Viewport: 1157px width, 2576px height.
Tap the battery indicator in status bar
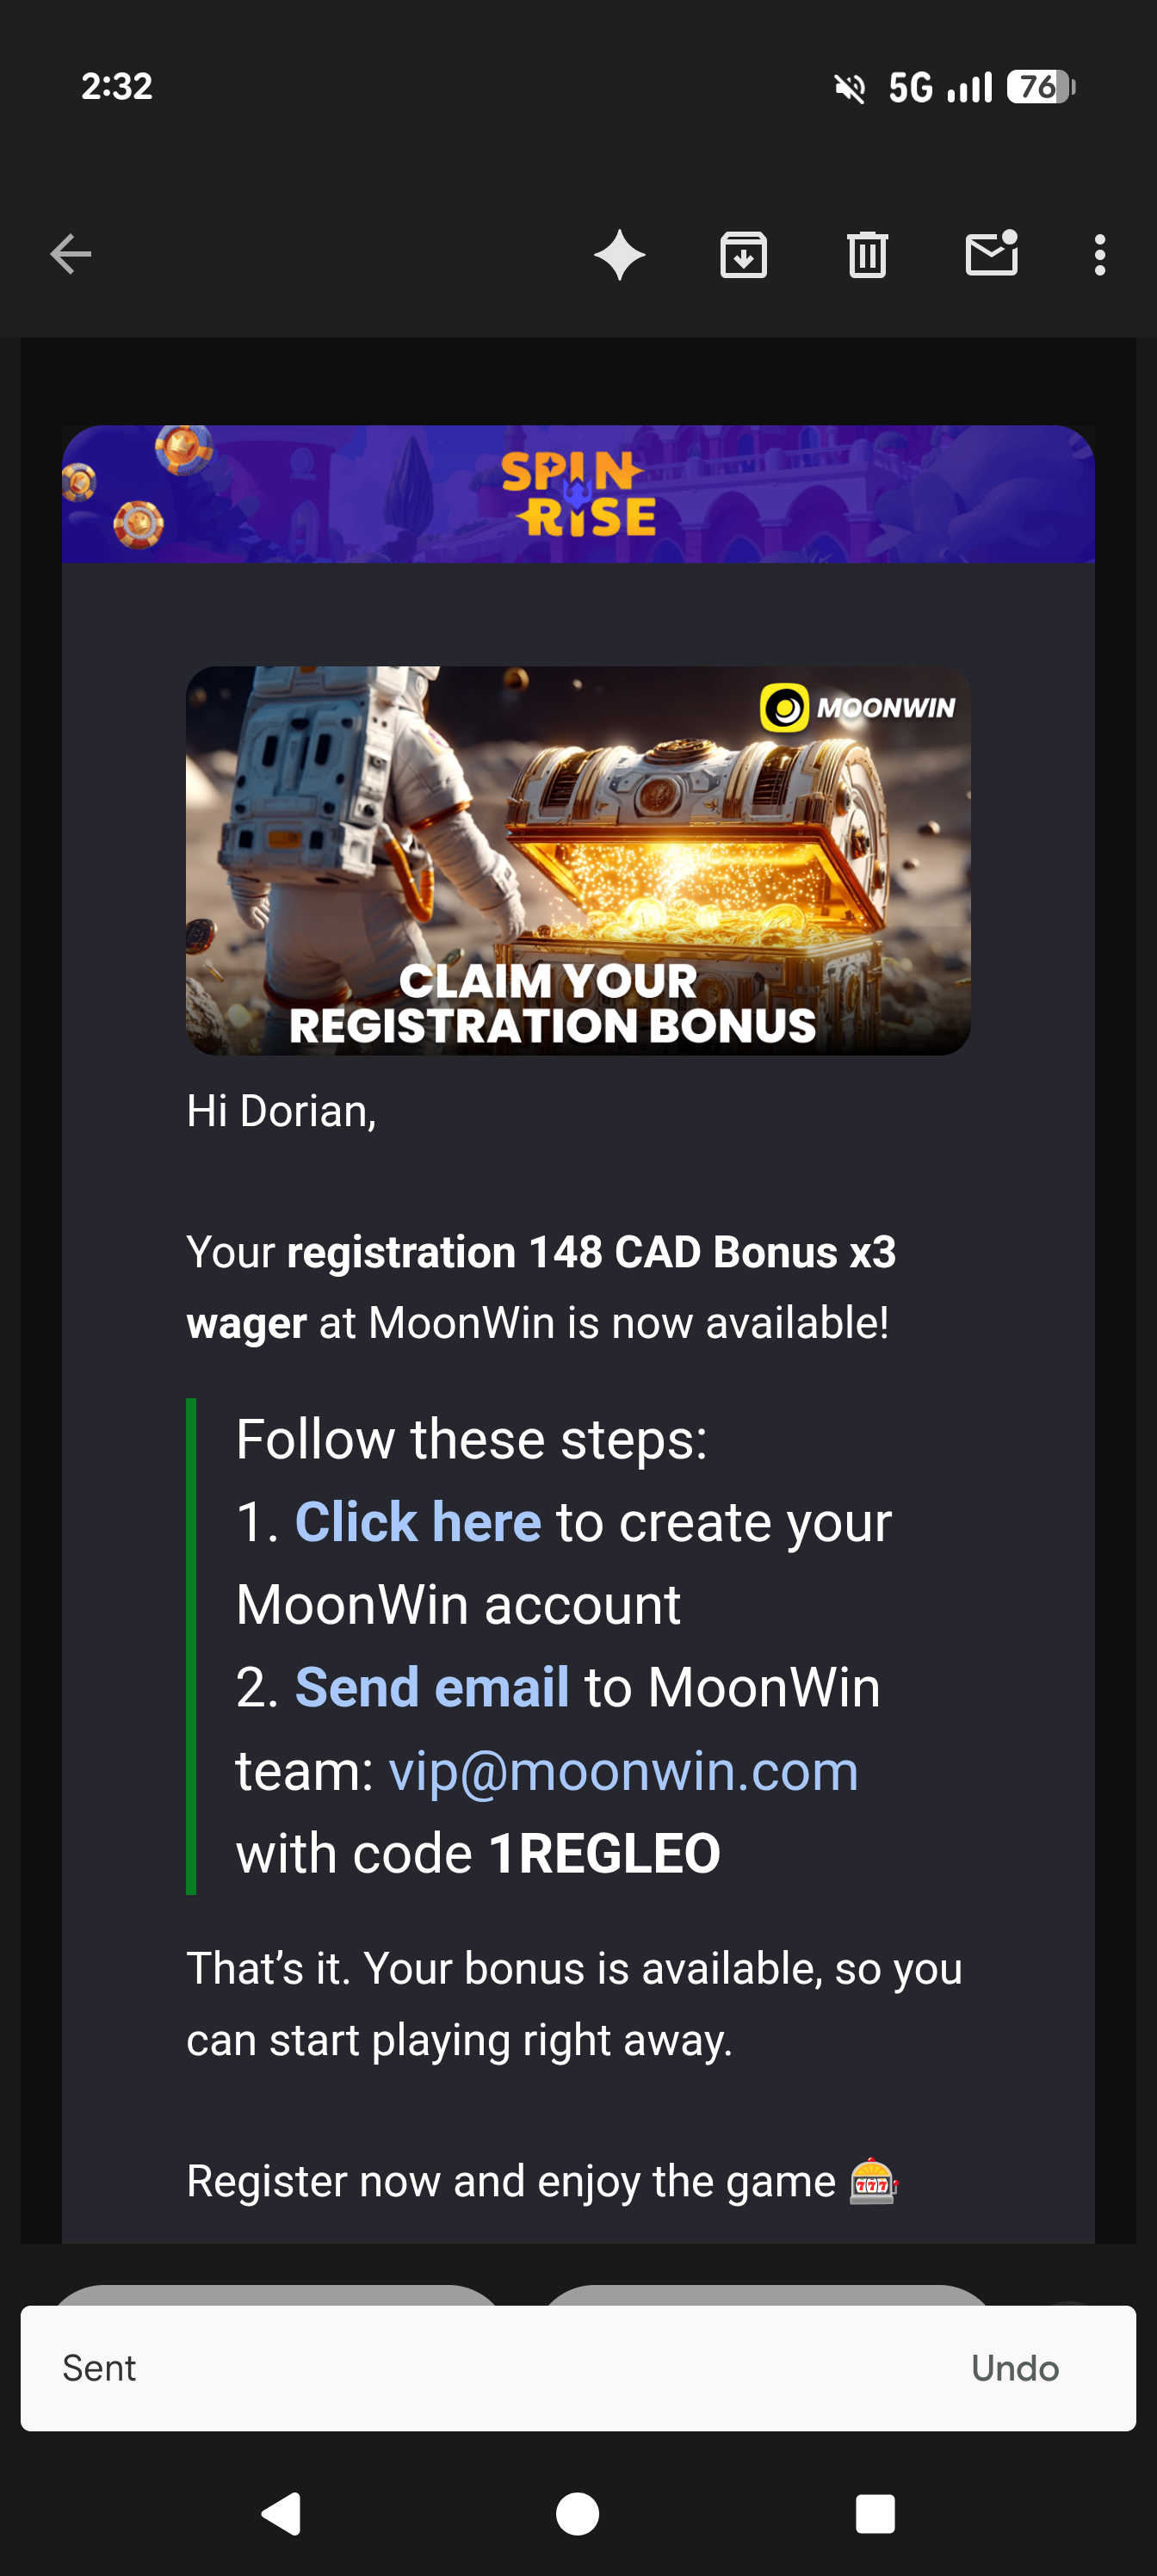(1041, 87)
